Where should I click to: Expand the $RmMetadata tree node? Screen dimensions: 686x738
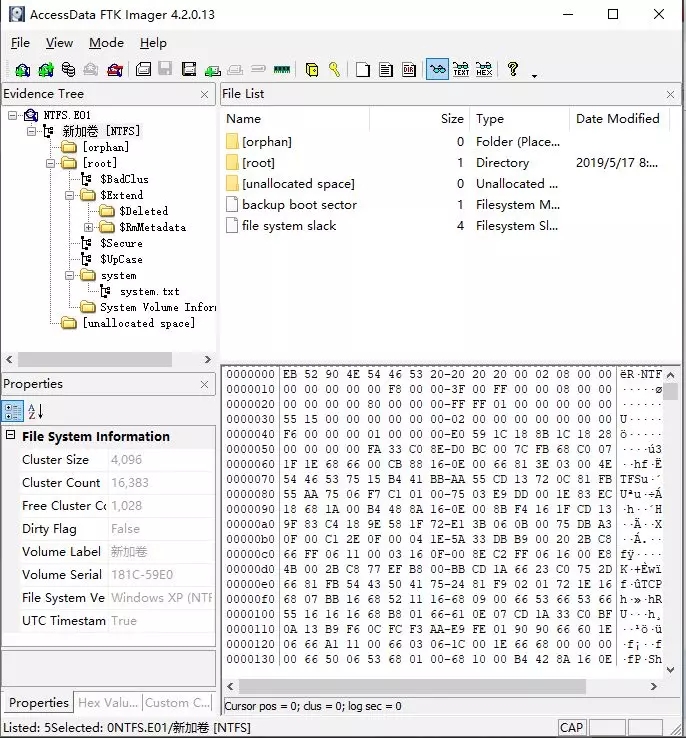pos(88,227)
